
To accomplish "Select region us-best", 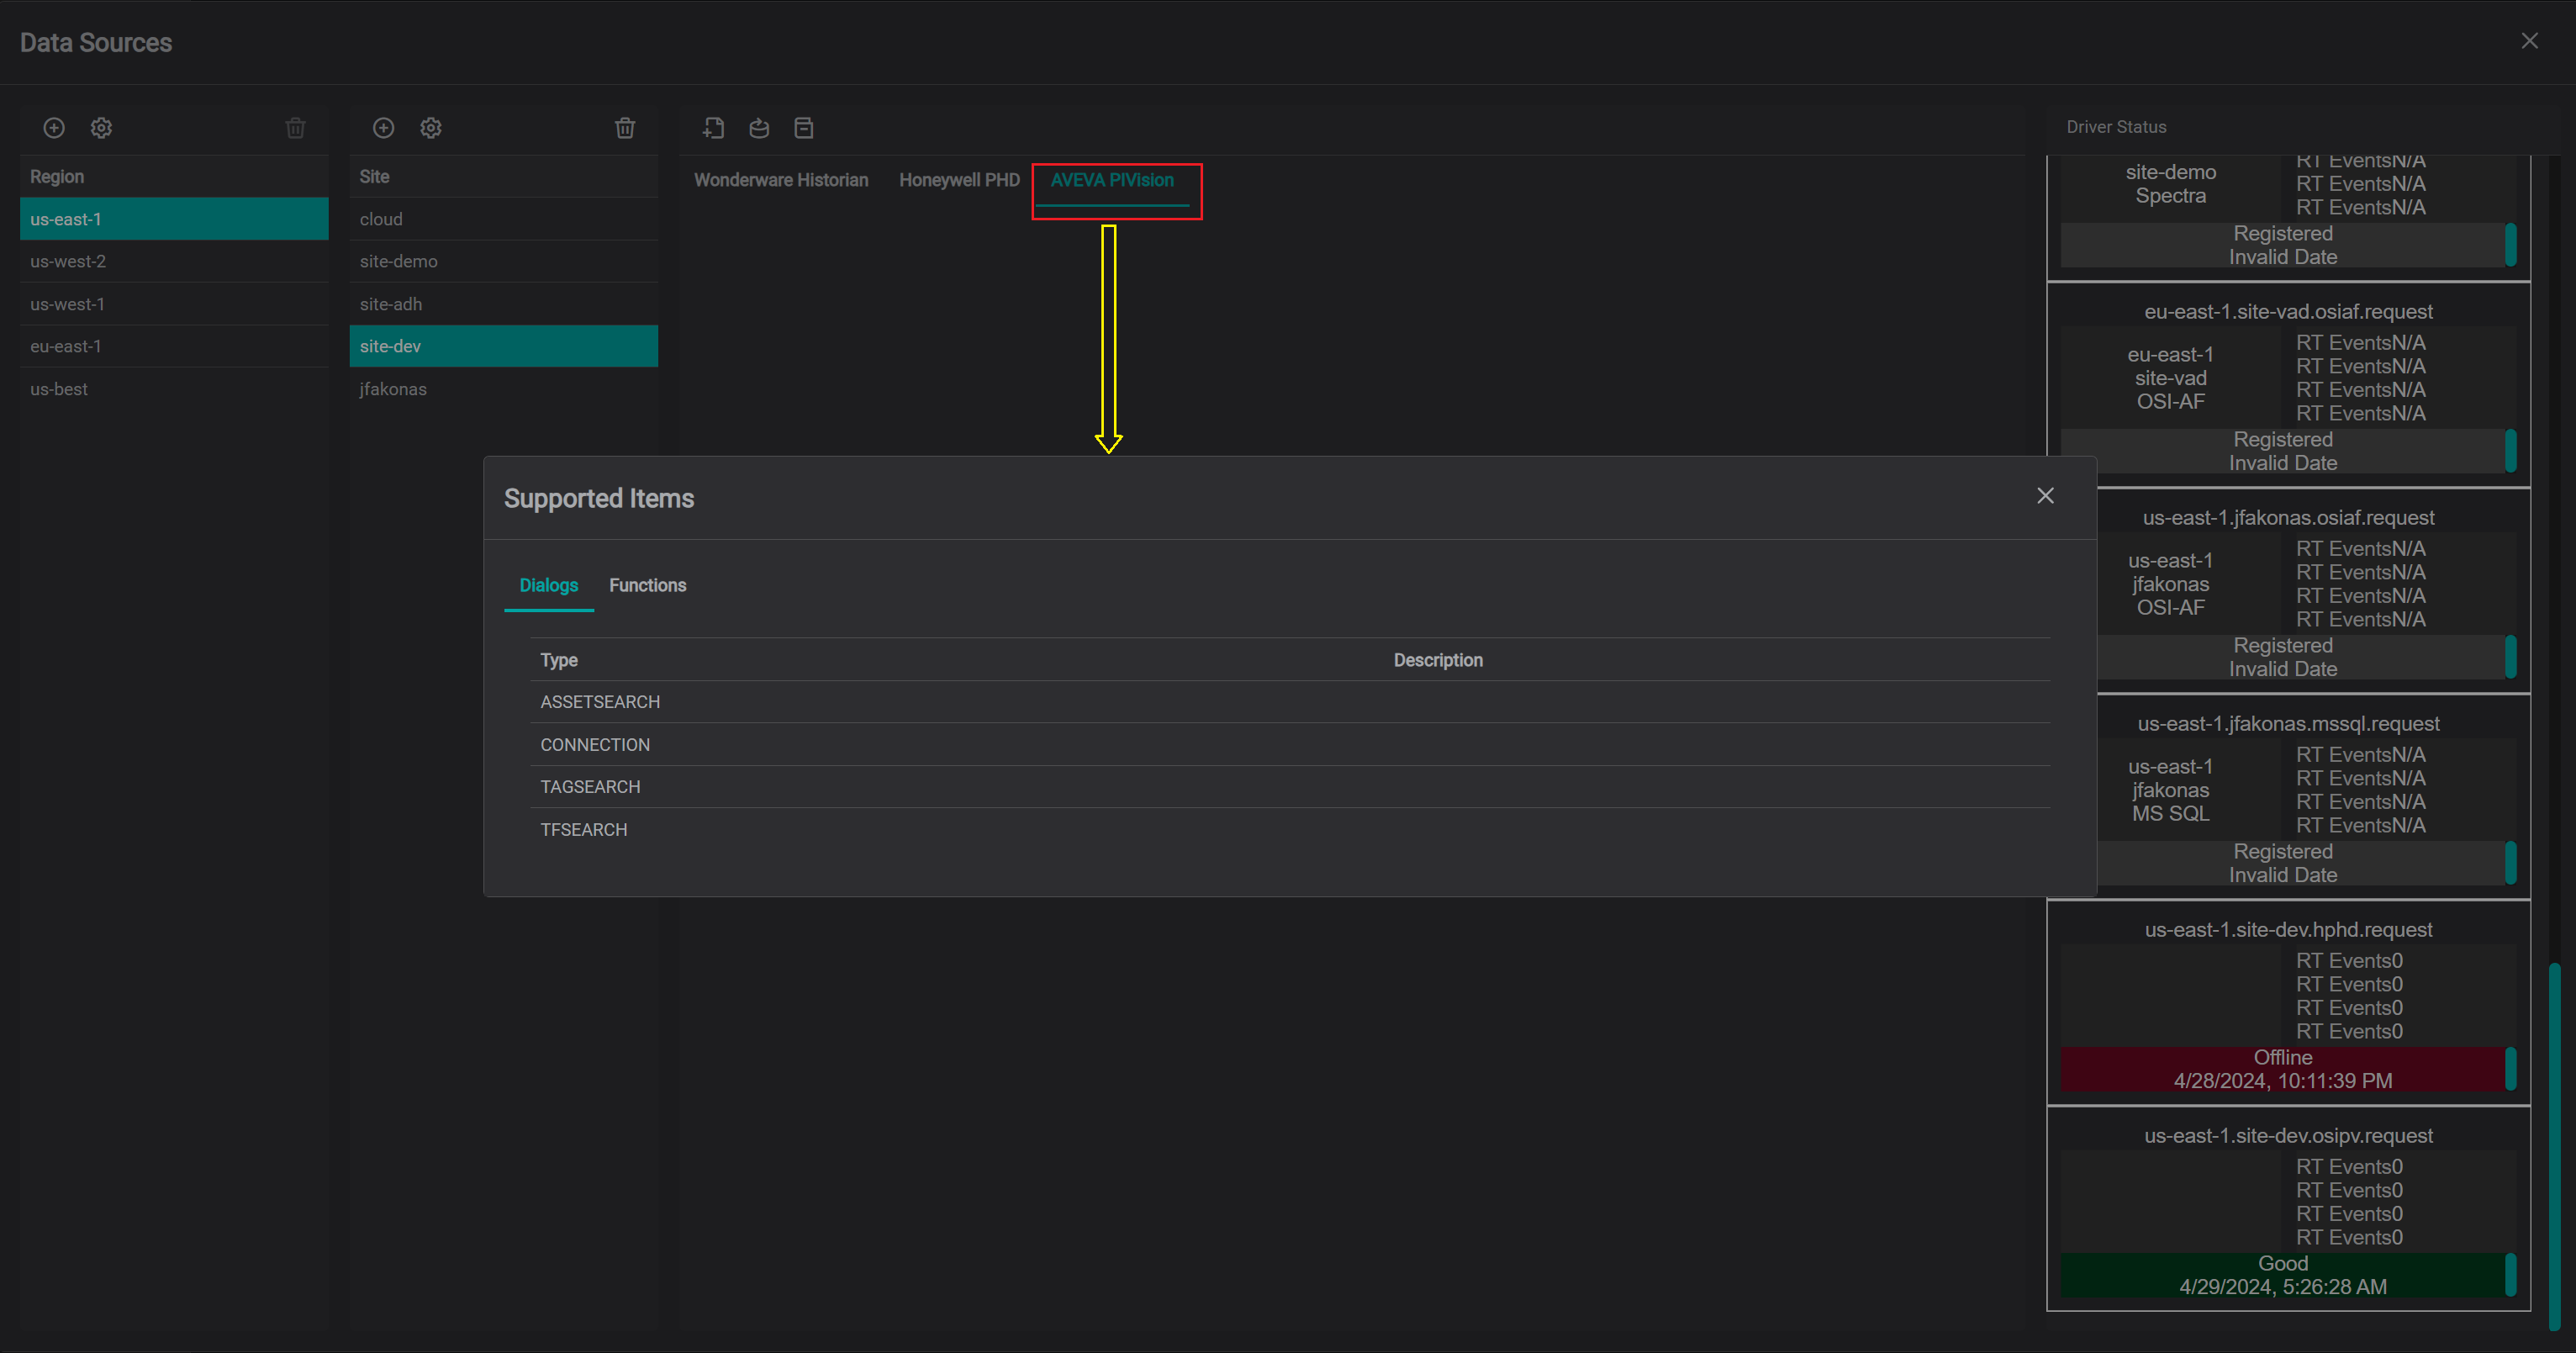I will pos(174,389).
